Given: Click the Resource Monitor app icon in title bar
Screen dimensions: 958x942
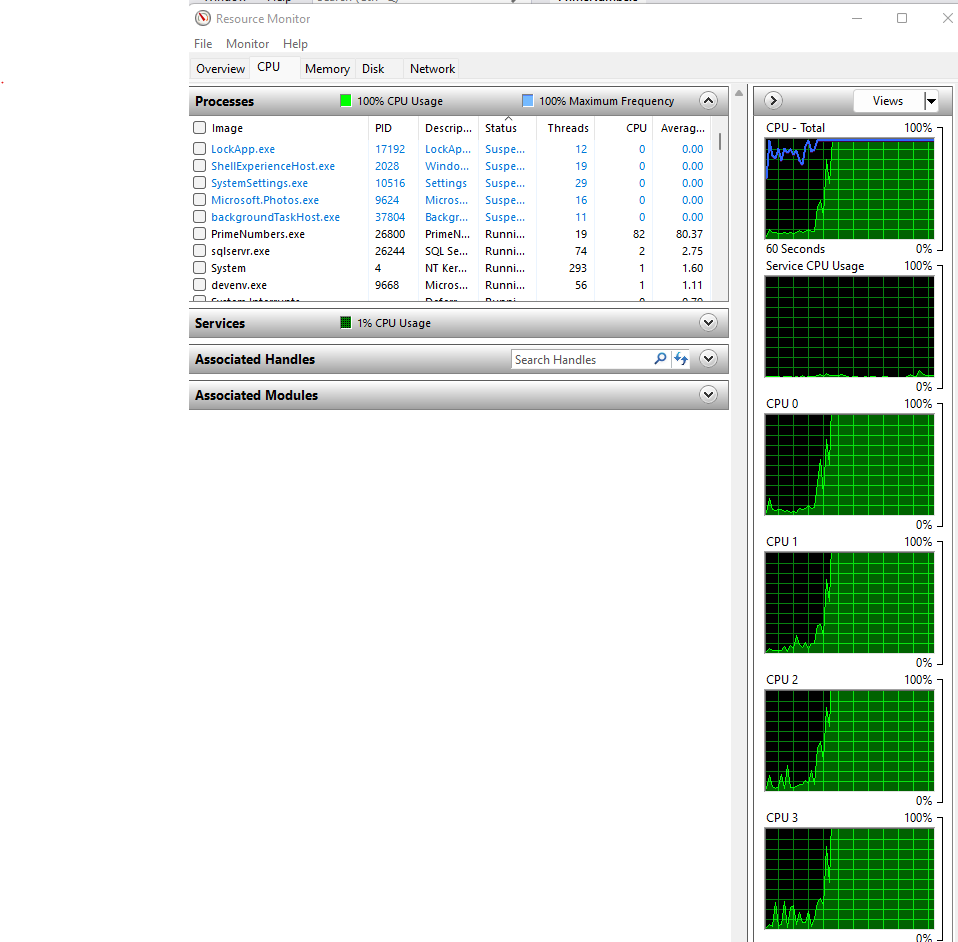Looking at the screenshot, I should (203, 18).
